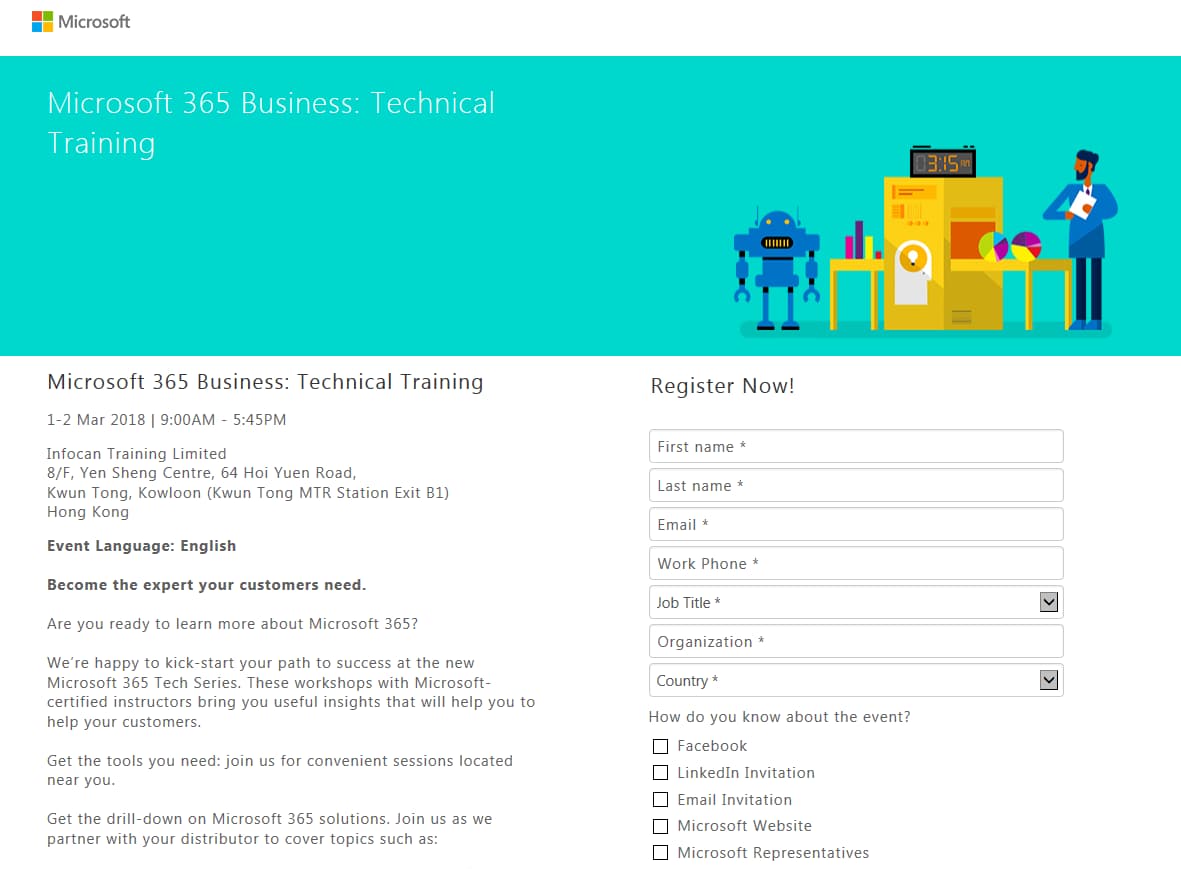Focus the Email input field
Viewport: 1181px width, 869px height.
click(x=856, y=525)
